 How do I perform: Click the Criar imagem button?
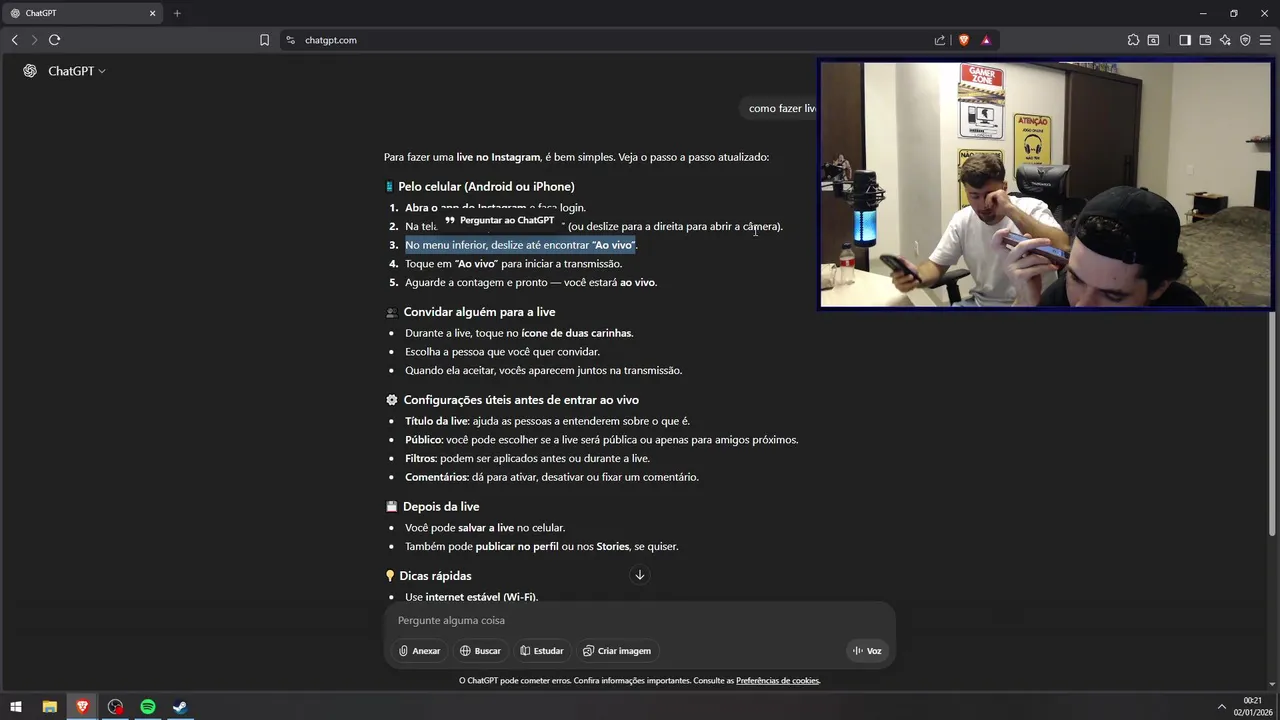[x=617, y=651]
